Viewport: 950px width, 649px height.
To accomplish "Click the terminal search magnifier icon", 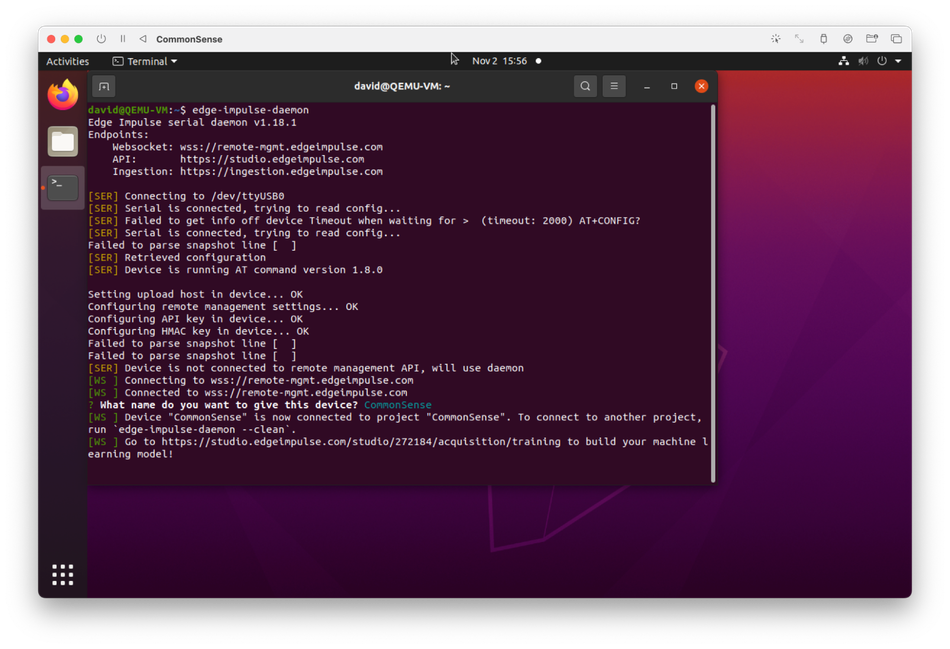I will coord(585,86).
